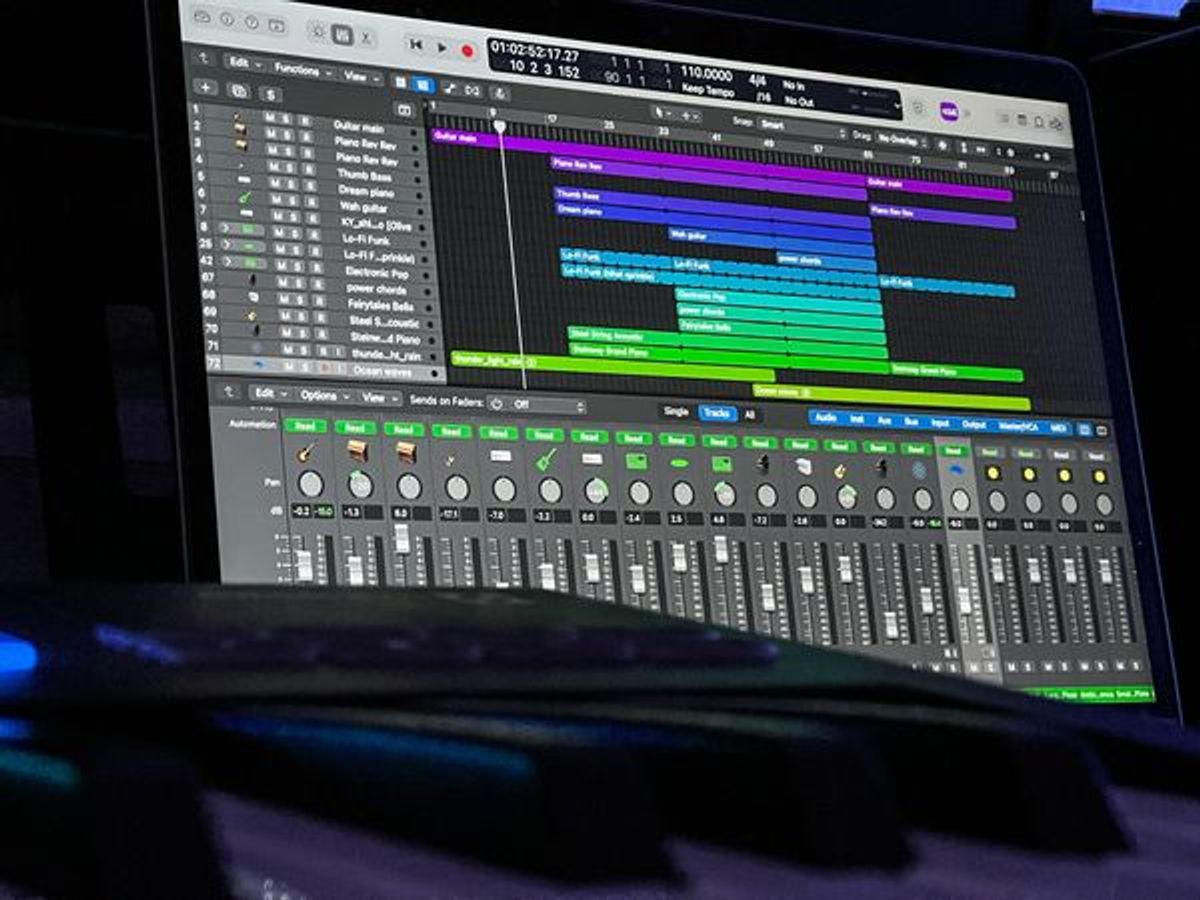Switch mixer to Single view
The height and width of the screenshot is (900, 1200).
(676, 411)
